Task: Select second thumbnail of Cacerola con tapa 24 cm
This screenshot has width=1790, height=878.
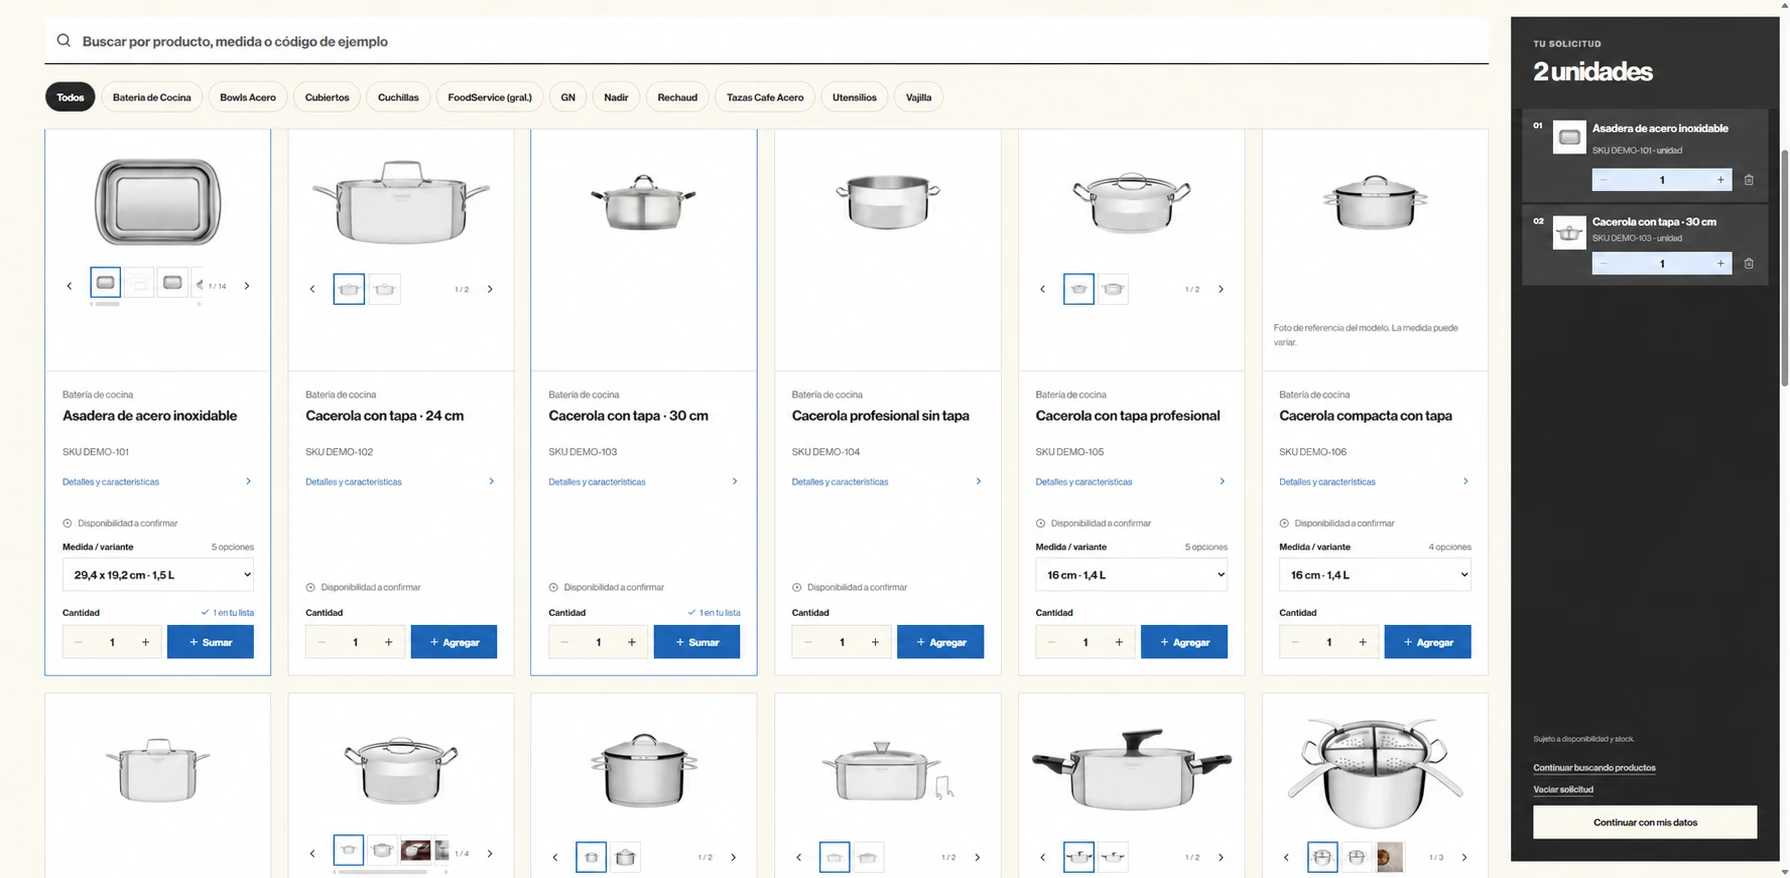Action: tap(385, 289)
